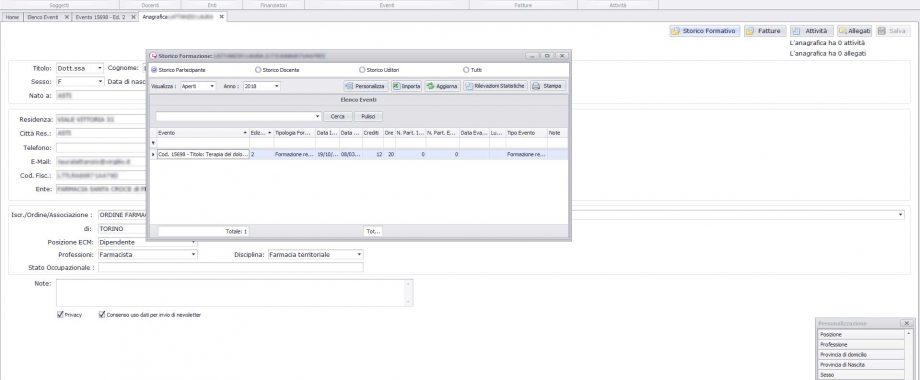Click the Importa Excel button
The width and height of the screenshot is (920, 380).
click(407, 86)
